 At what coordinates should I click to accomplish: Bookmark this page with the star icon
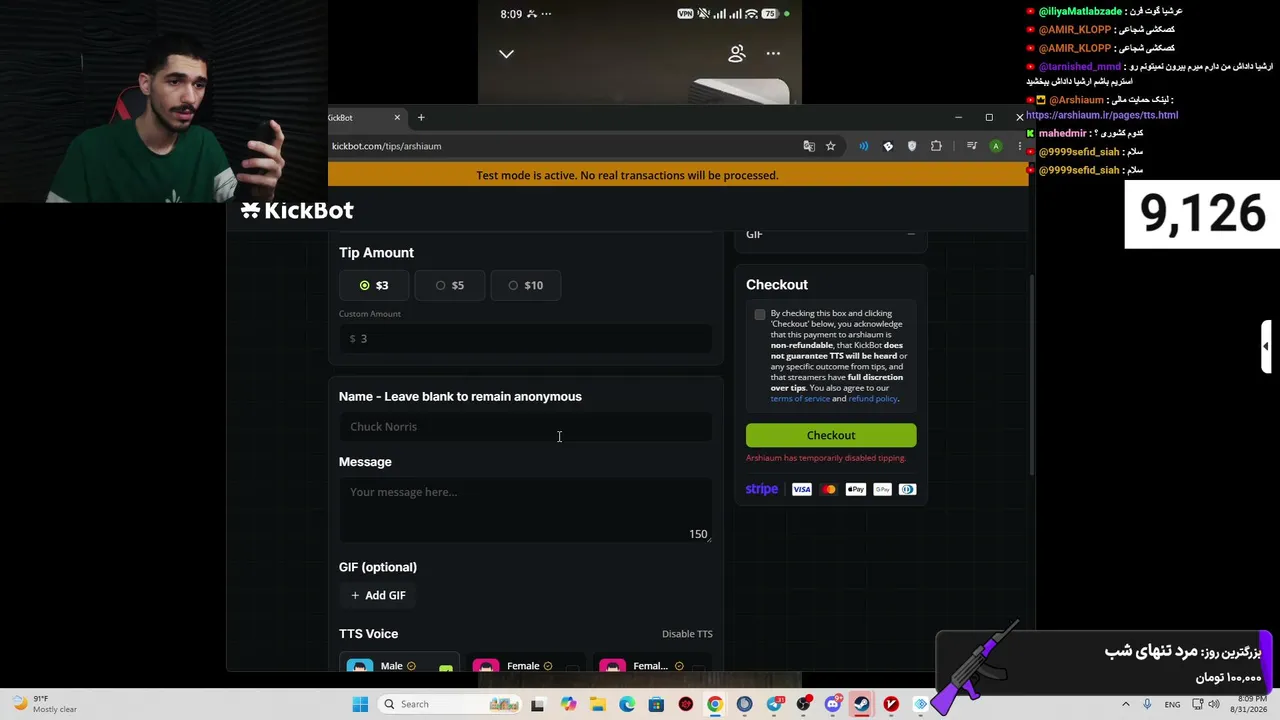point(830,146)
